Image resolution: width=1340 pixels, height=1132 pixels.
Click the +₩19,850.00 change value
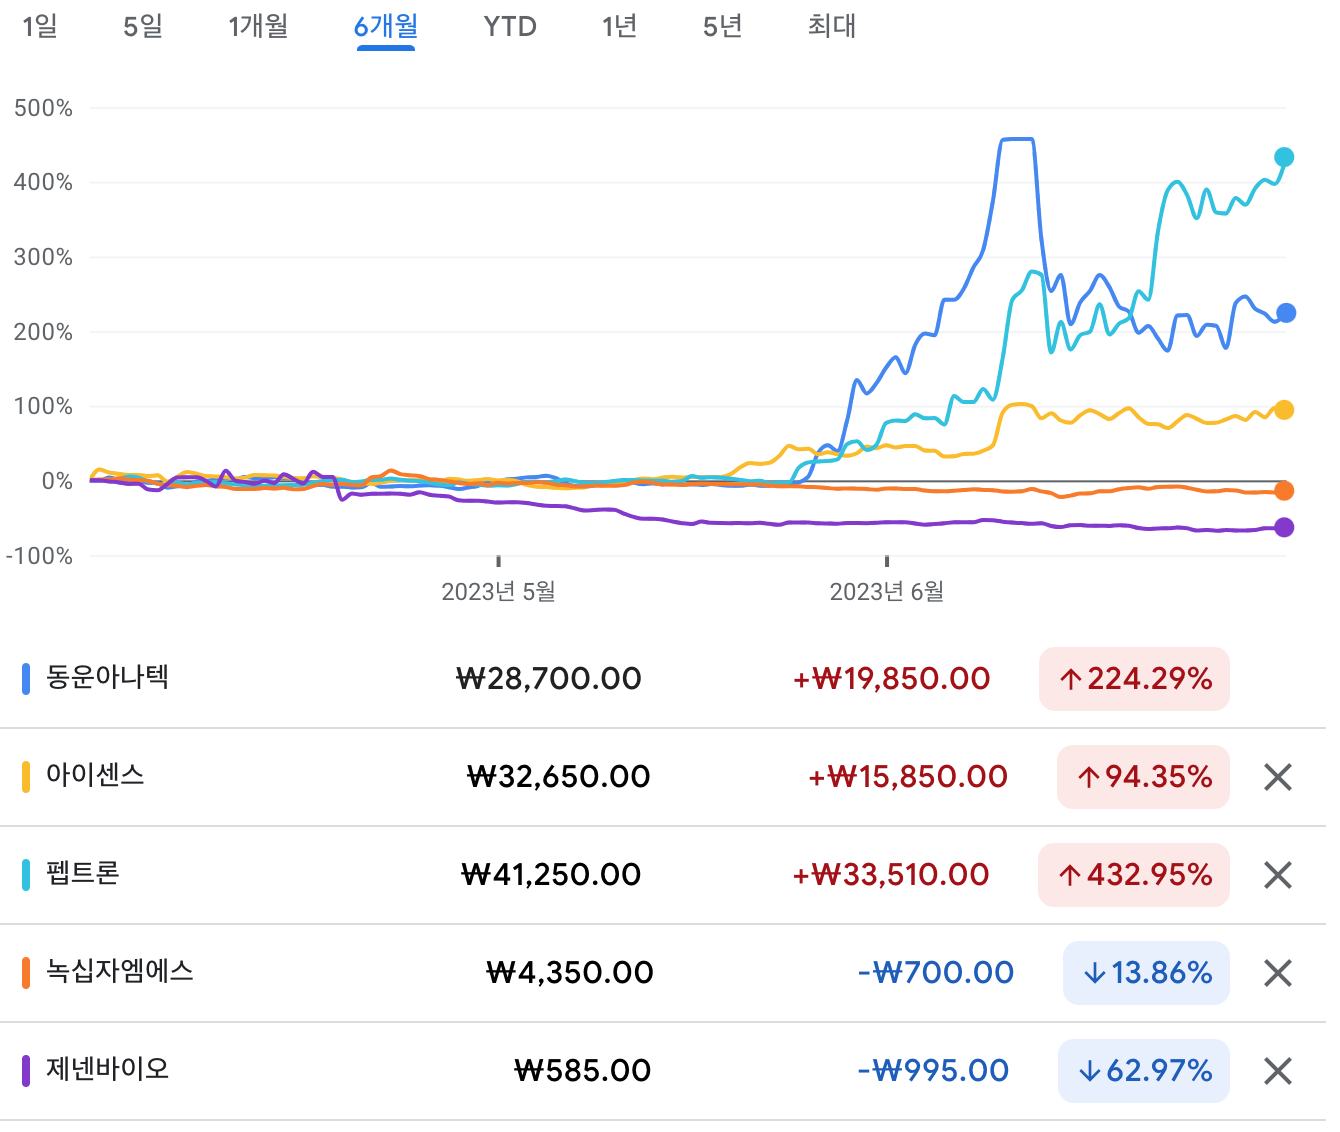click(x=891, y=679)
